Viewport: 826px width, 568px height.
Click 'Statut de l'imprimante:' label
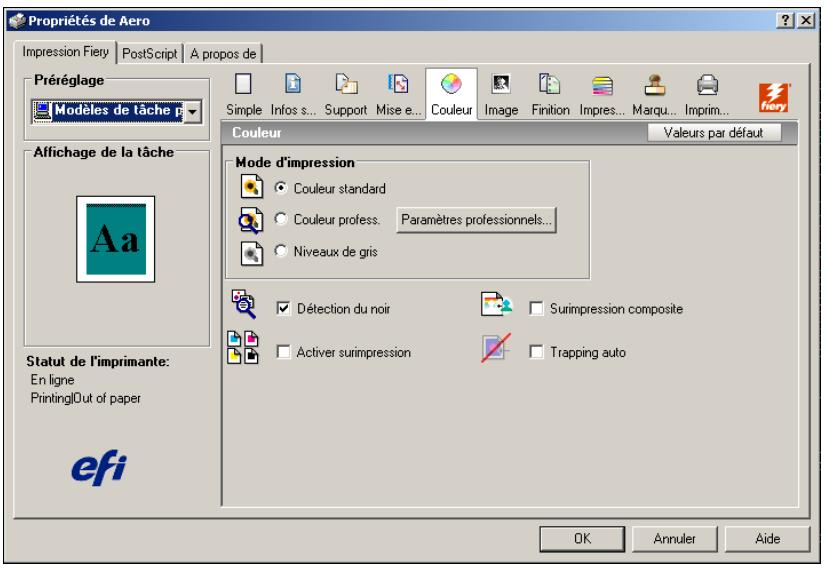[97, 361]
